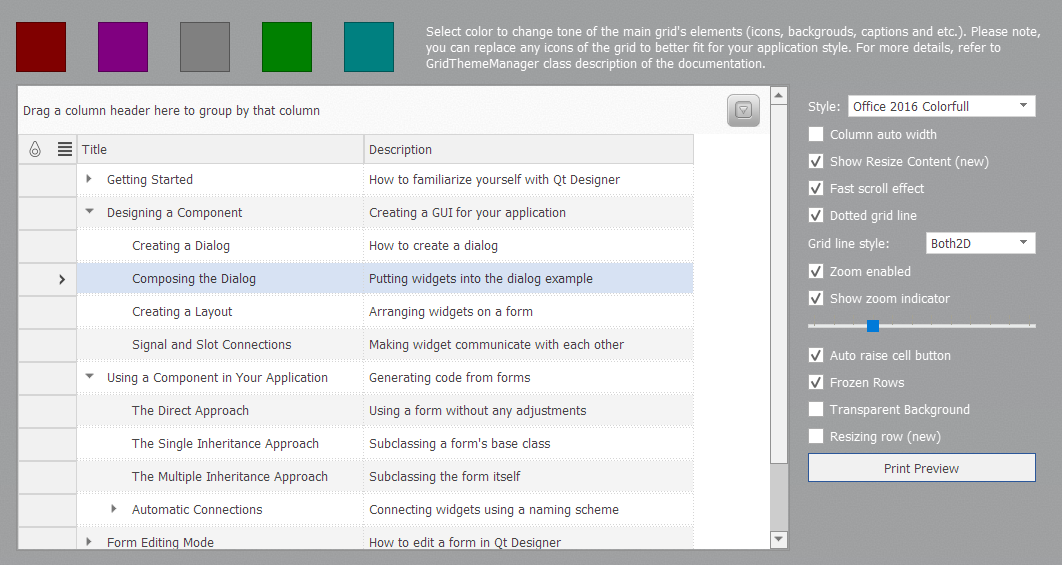Select The Multiple Inheritance Approach row
Image resolution: width=1062 pixels, height=565 pixels.
pyautogui.click(x=385, y=477)
